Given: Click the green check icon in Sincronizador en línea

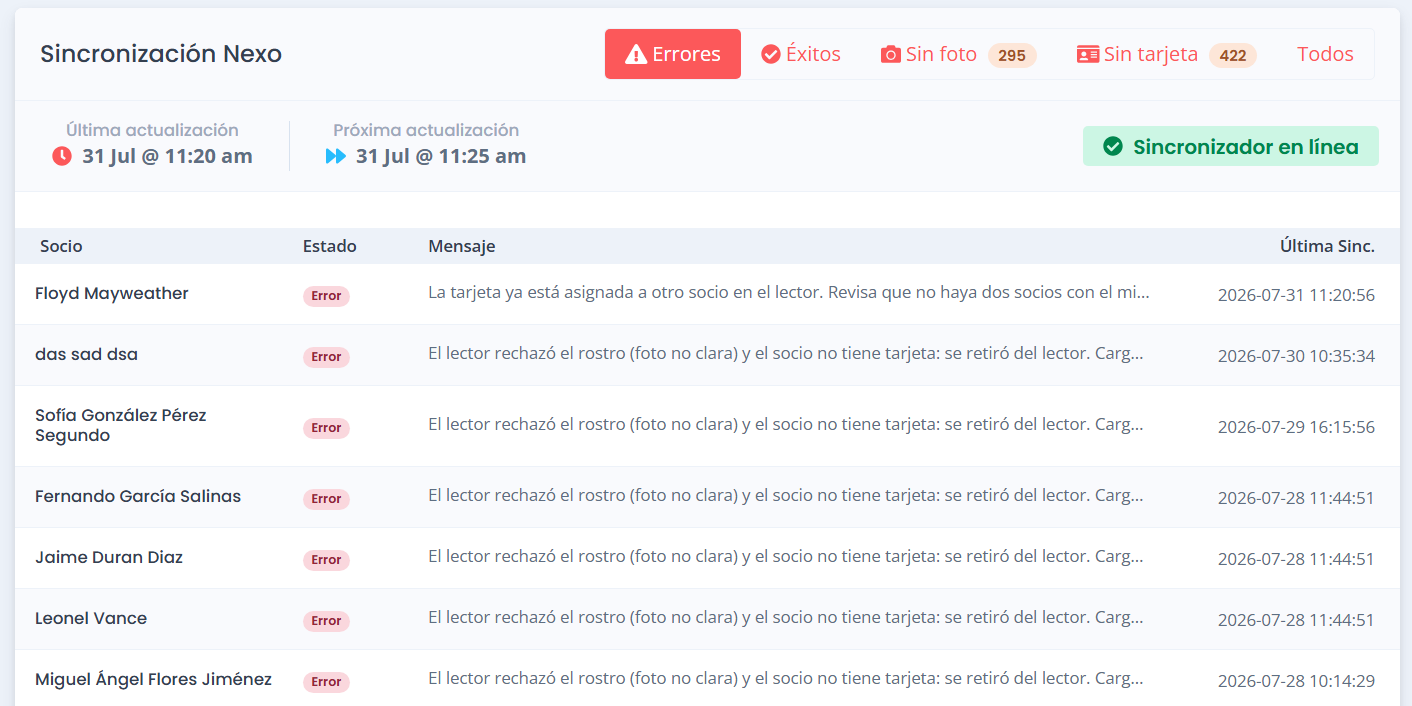Looking at the screenshot, I should [1113, 147].
